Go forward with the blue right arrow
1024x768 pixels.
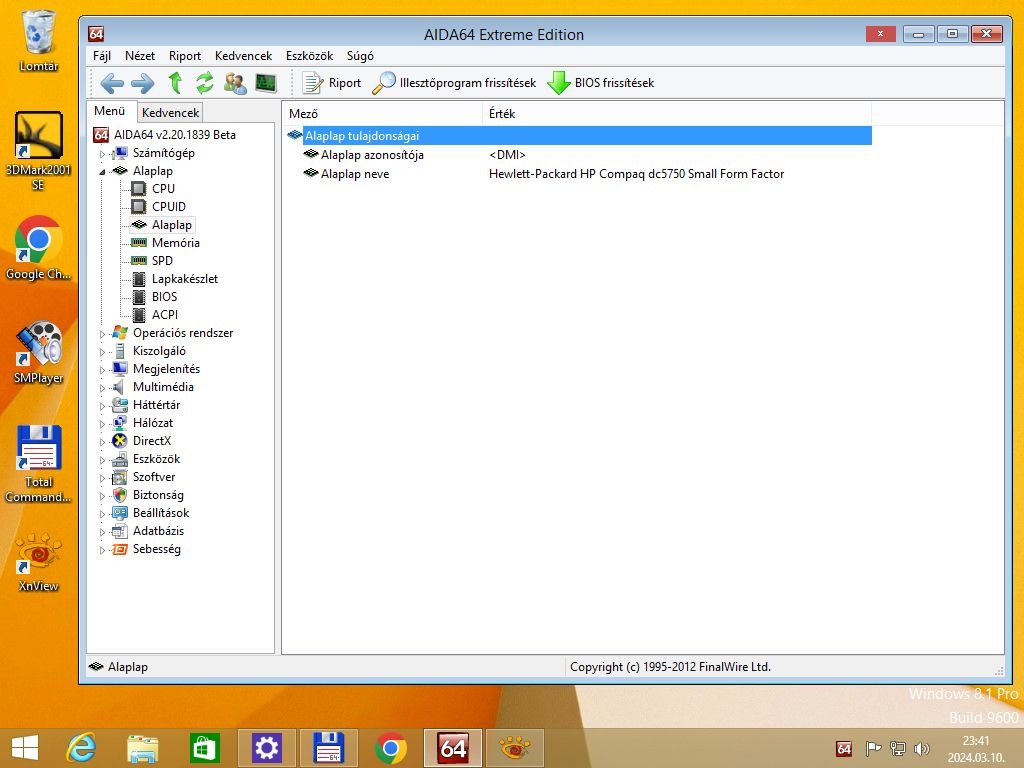click(142, 83)
